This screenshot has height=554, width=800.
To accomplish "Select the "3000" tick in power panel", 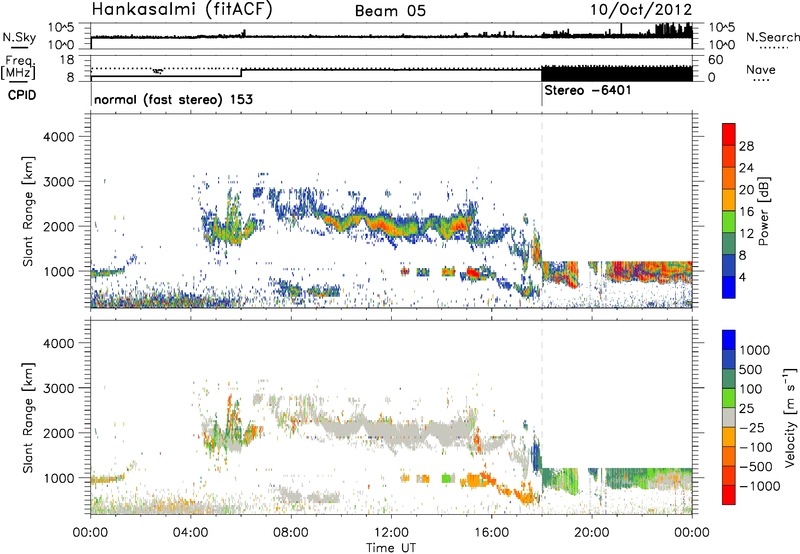I will pyautogui.click(x=59, y=182).
